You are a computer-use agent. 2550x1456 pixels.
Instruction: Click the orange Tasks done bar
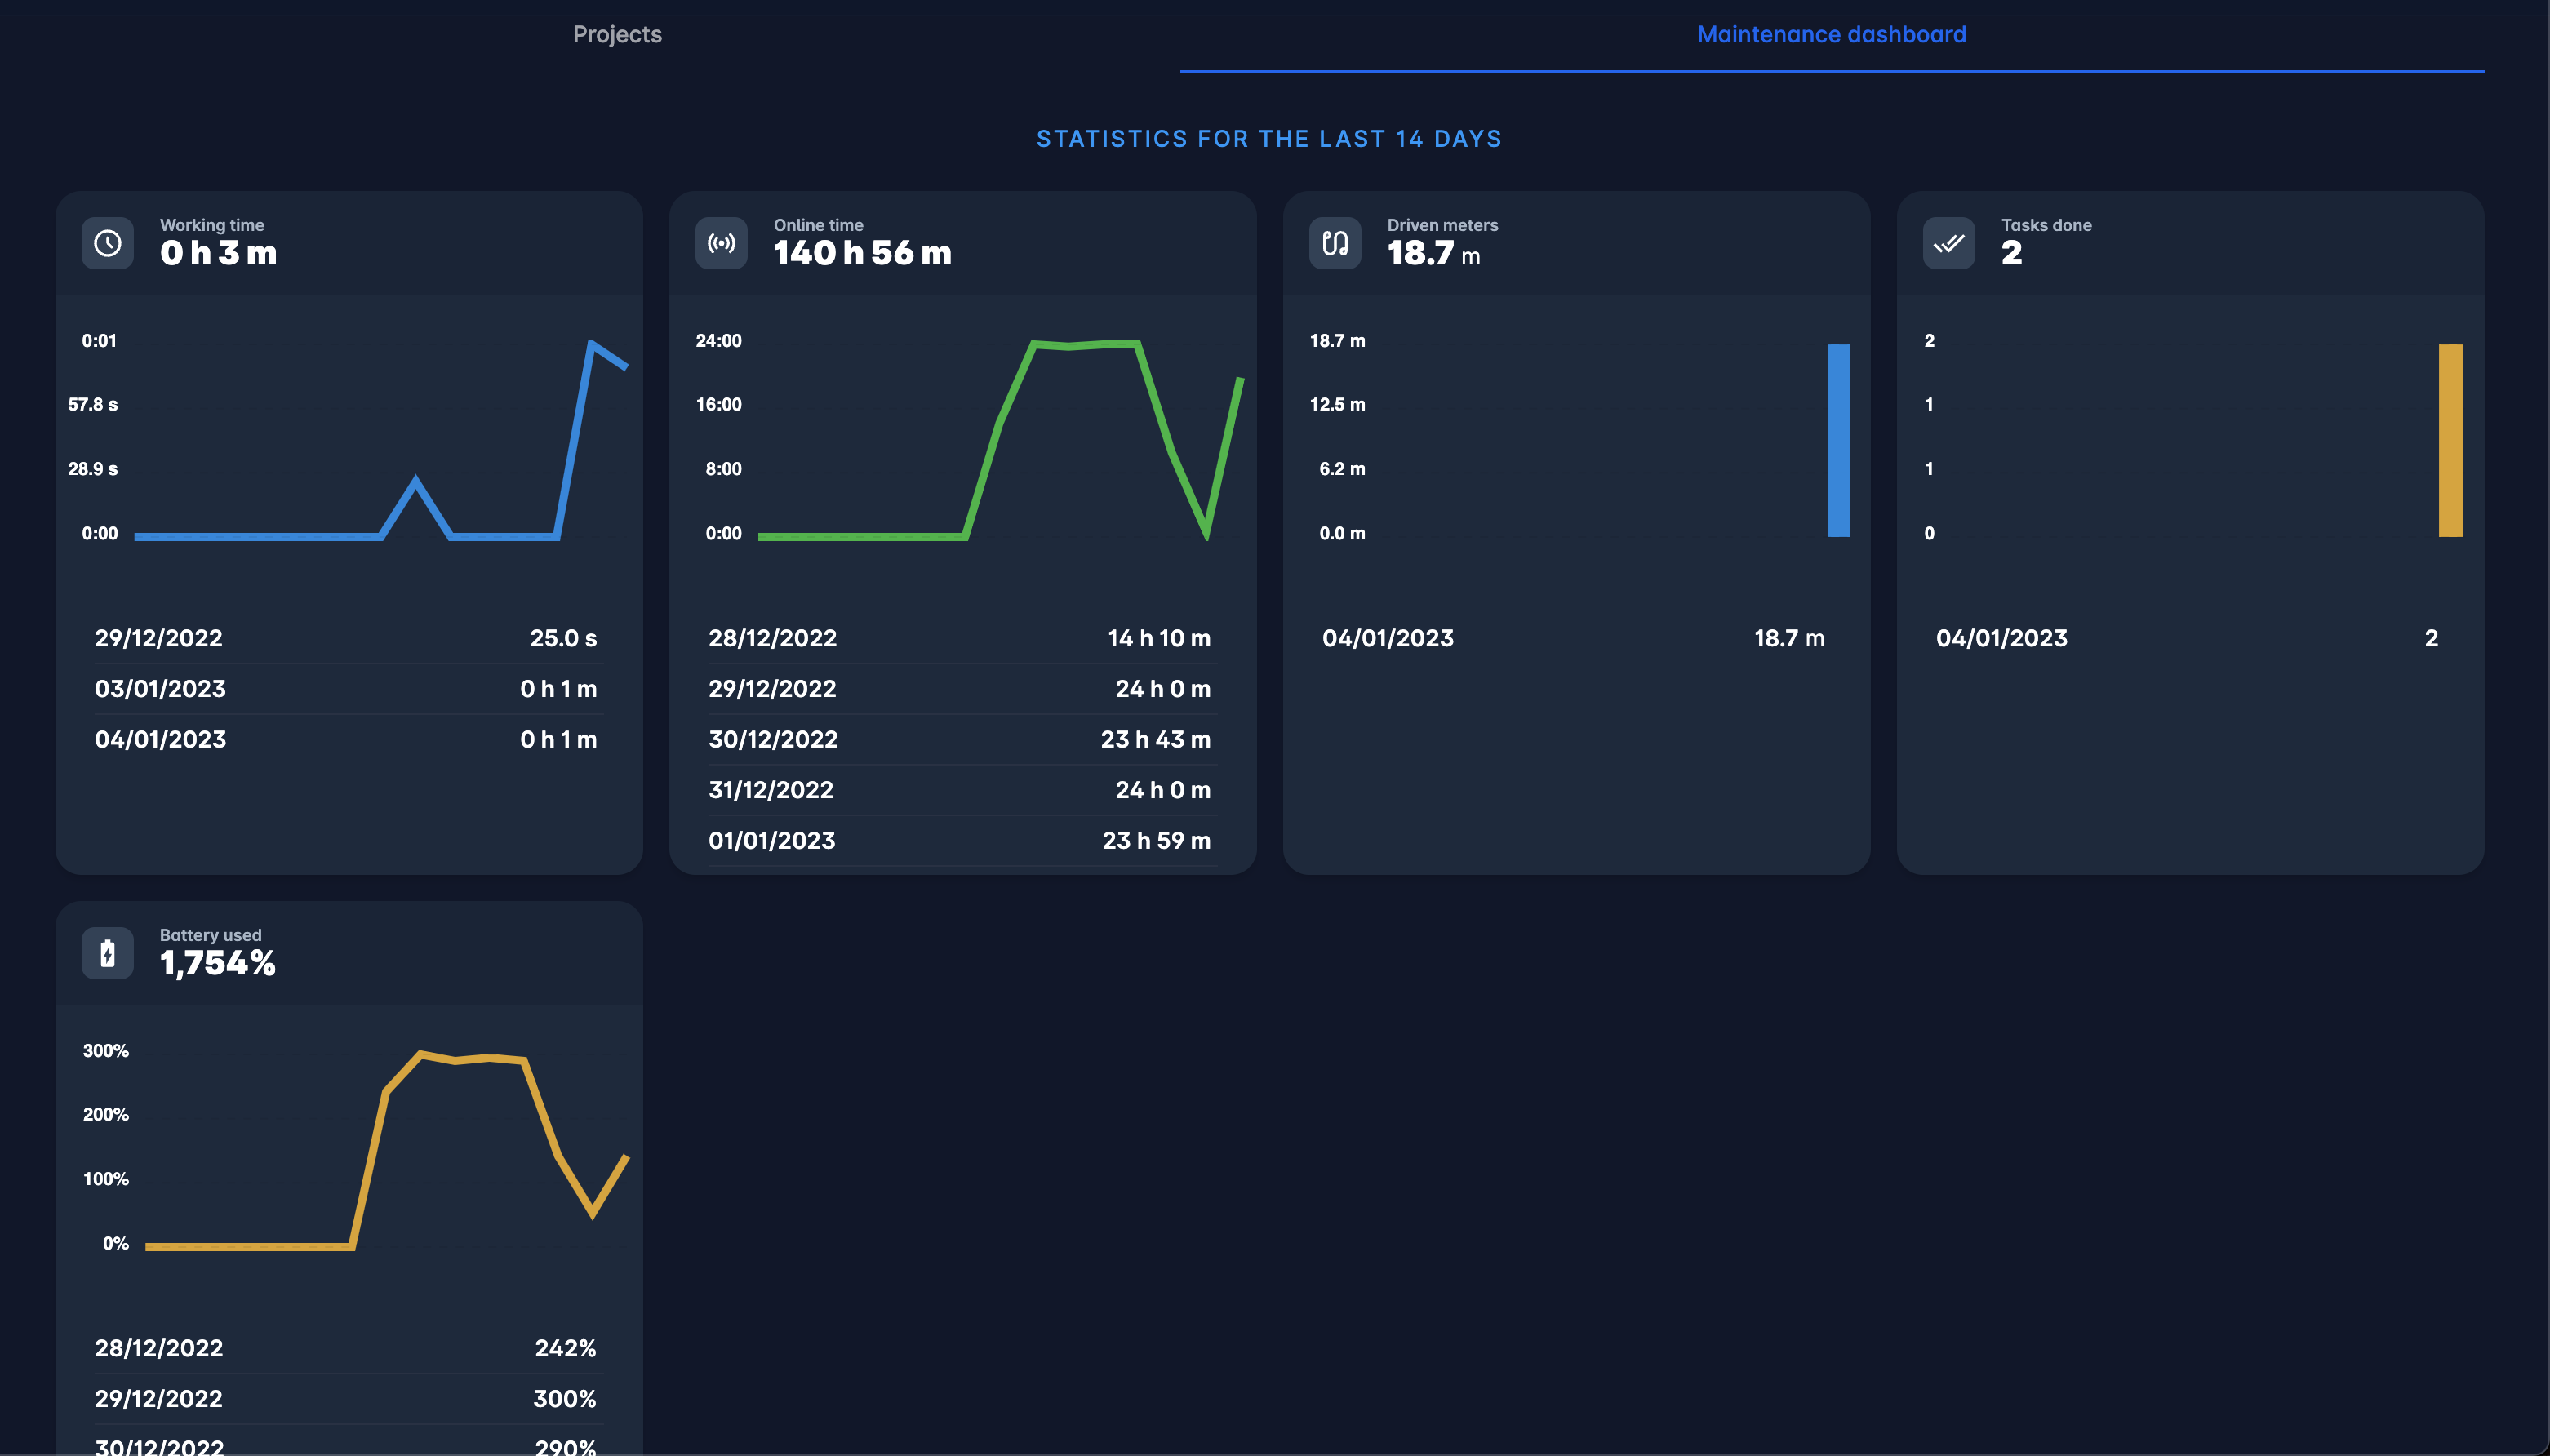(x=2450, y=440)
